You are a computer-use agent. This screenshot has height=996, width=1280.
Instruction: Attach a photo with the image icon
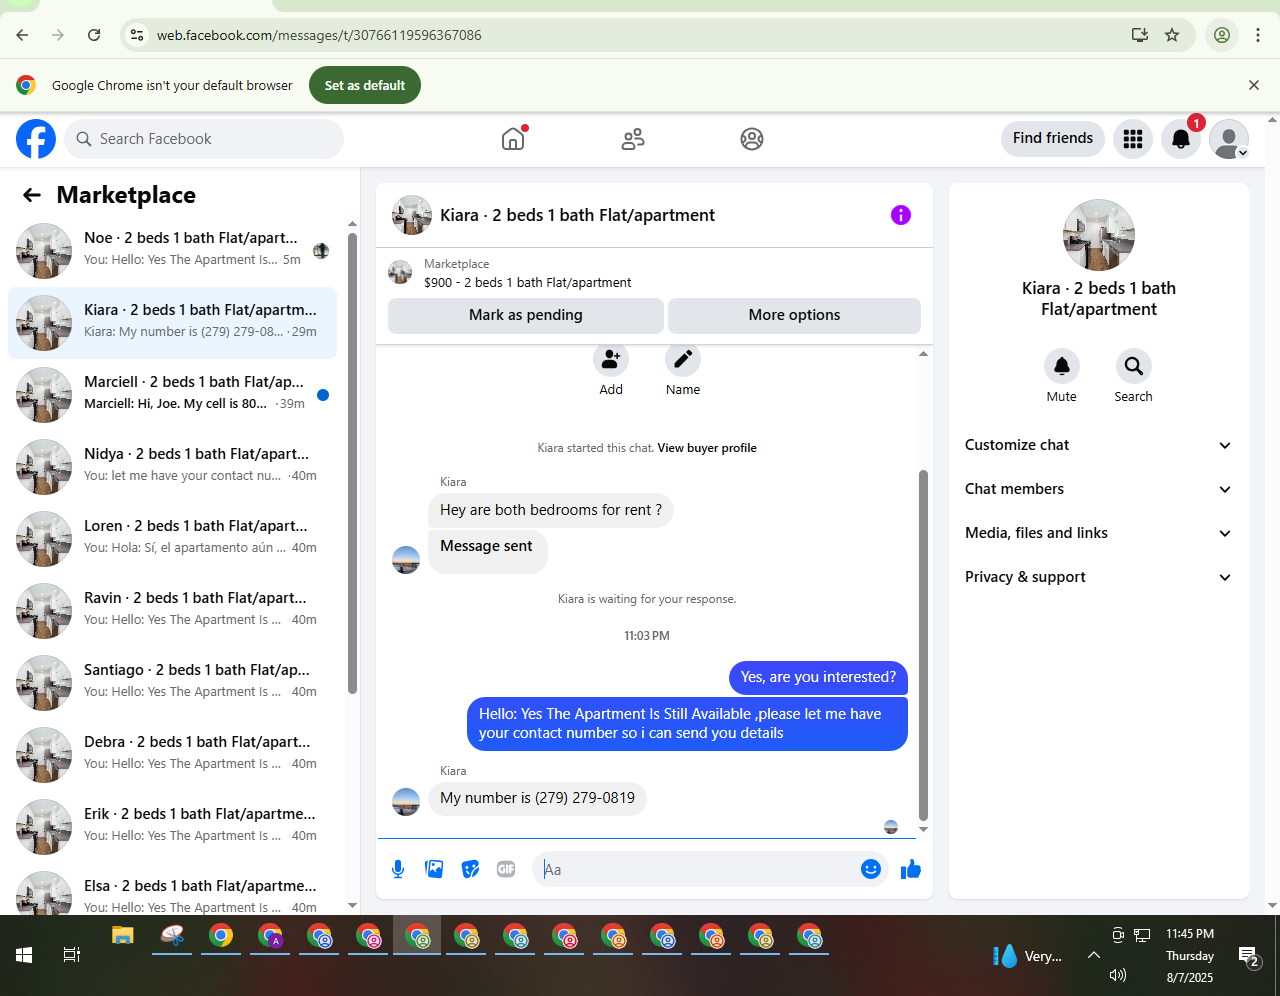point(434,869)
